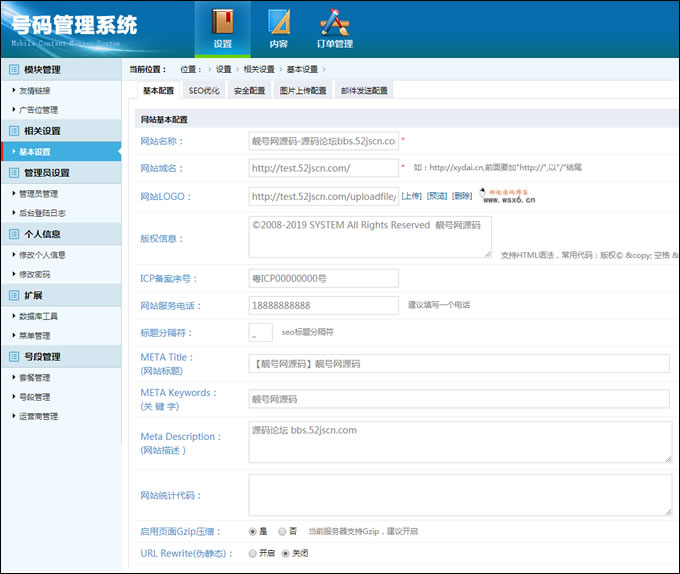This screenshot has height=574, width=680.
Task: Open 数据库工具 in the sidebar
Action: pyautogui.click(x=39, y=316)
